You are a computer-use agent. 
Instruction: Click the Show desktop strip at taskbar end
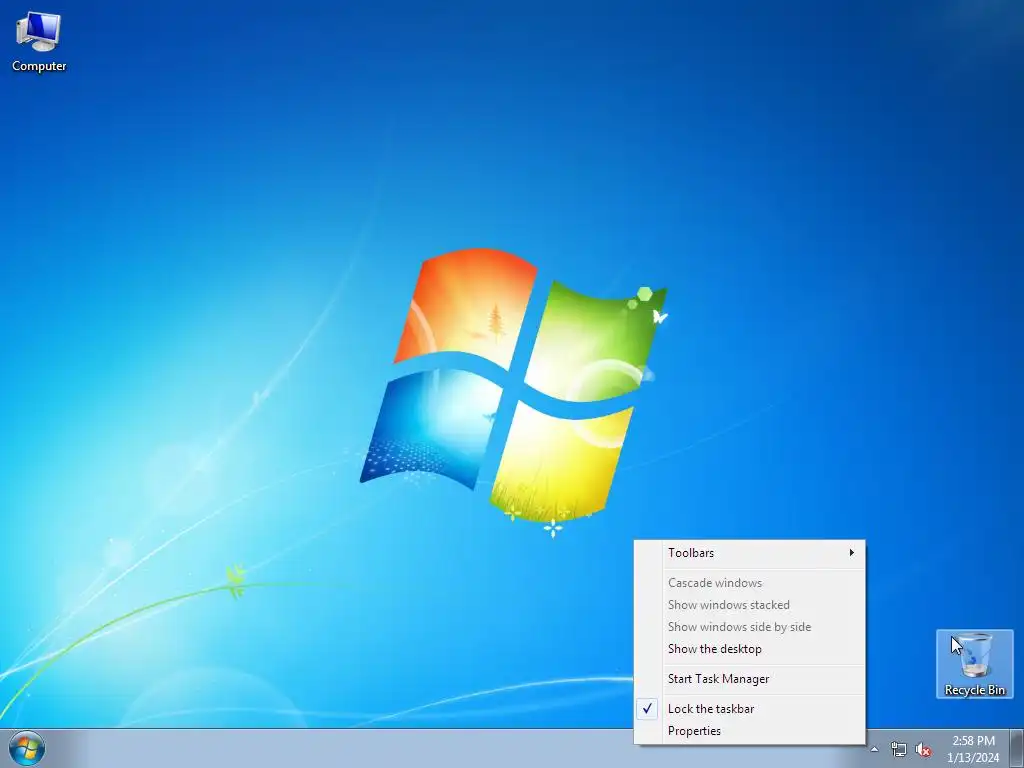(x=1016, y=748)
